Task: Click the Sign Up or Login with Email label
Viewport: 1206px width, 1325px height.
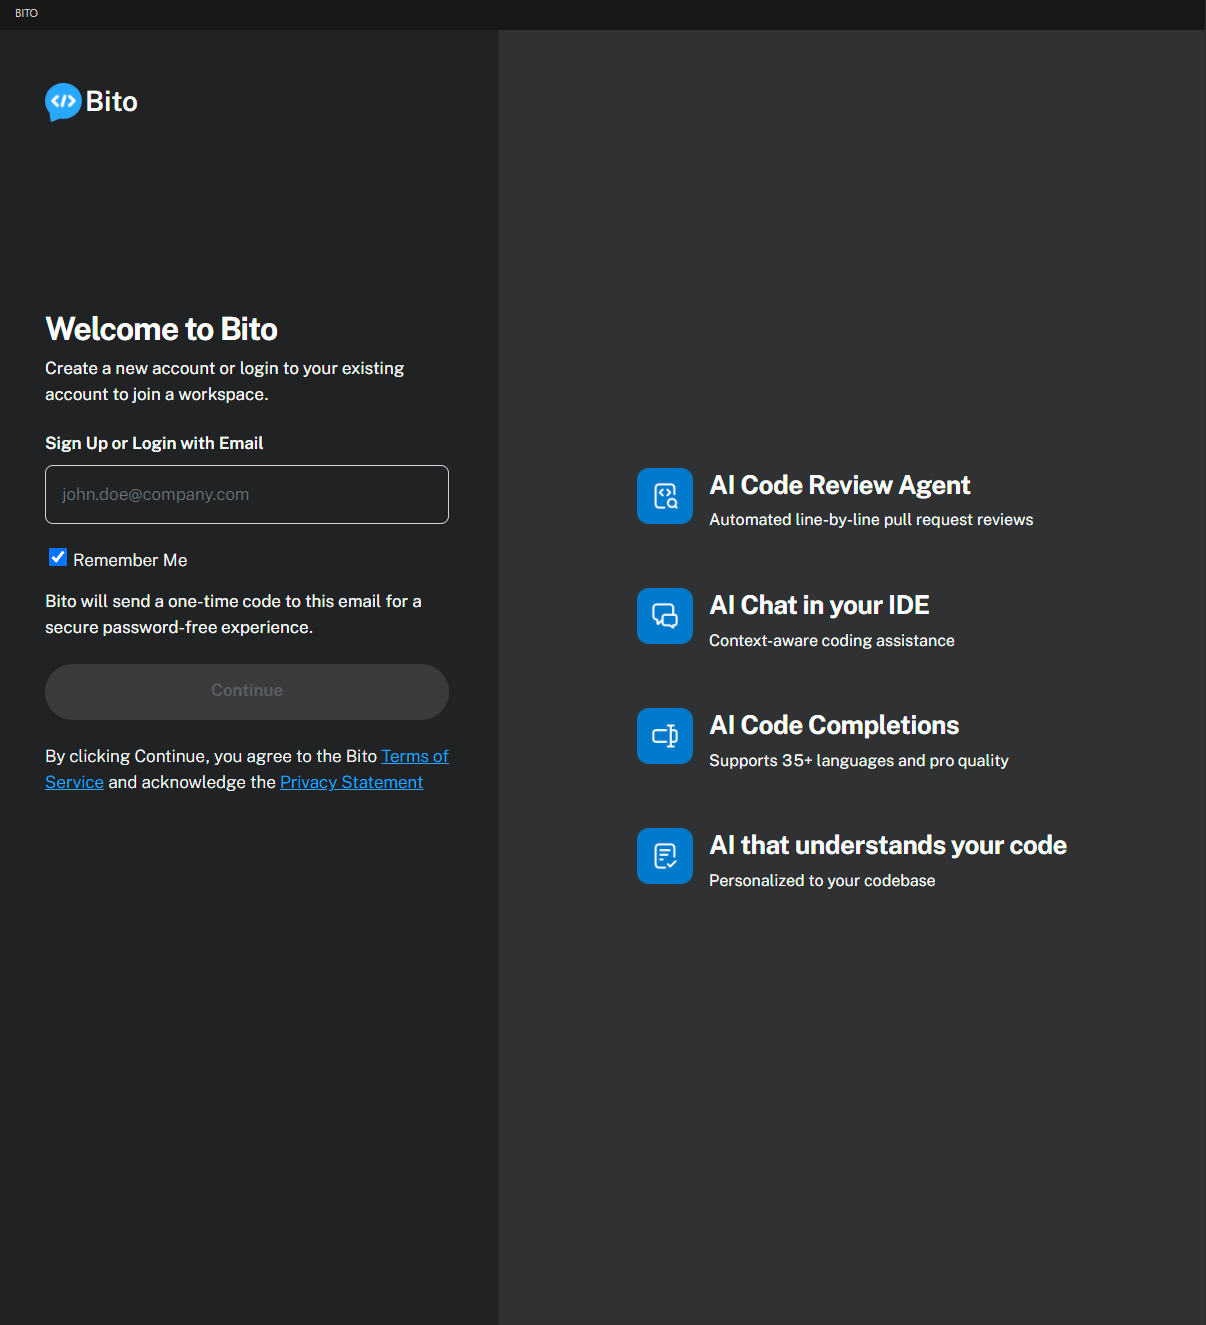Action: [x=154, y=443]
